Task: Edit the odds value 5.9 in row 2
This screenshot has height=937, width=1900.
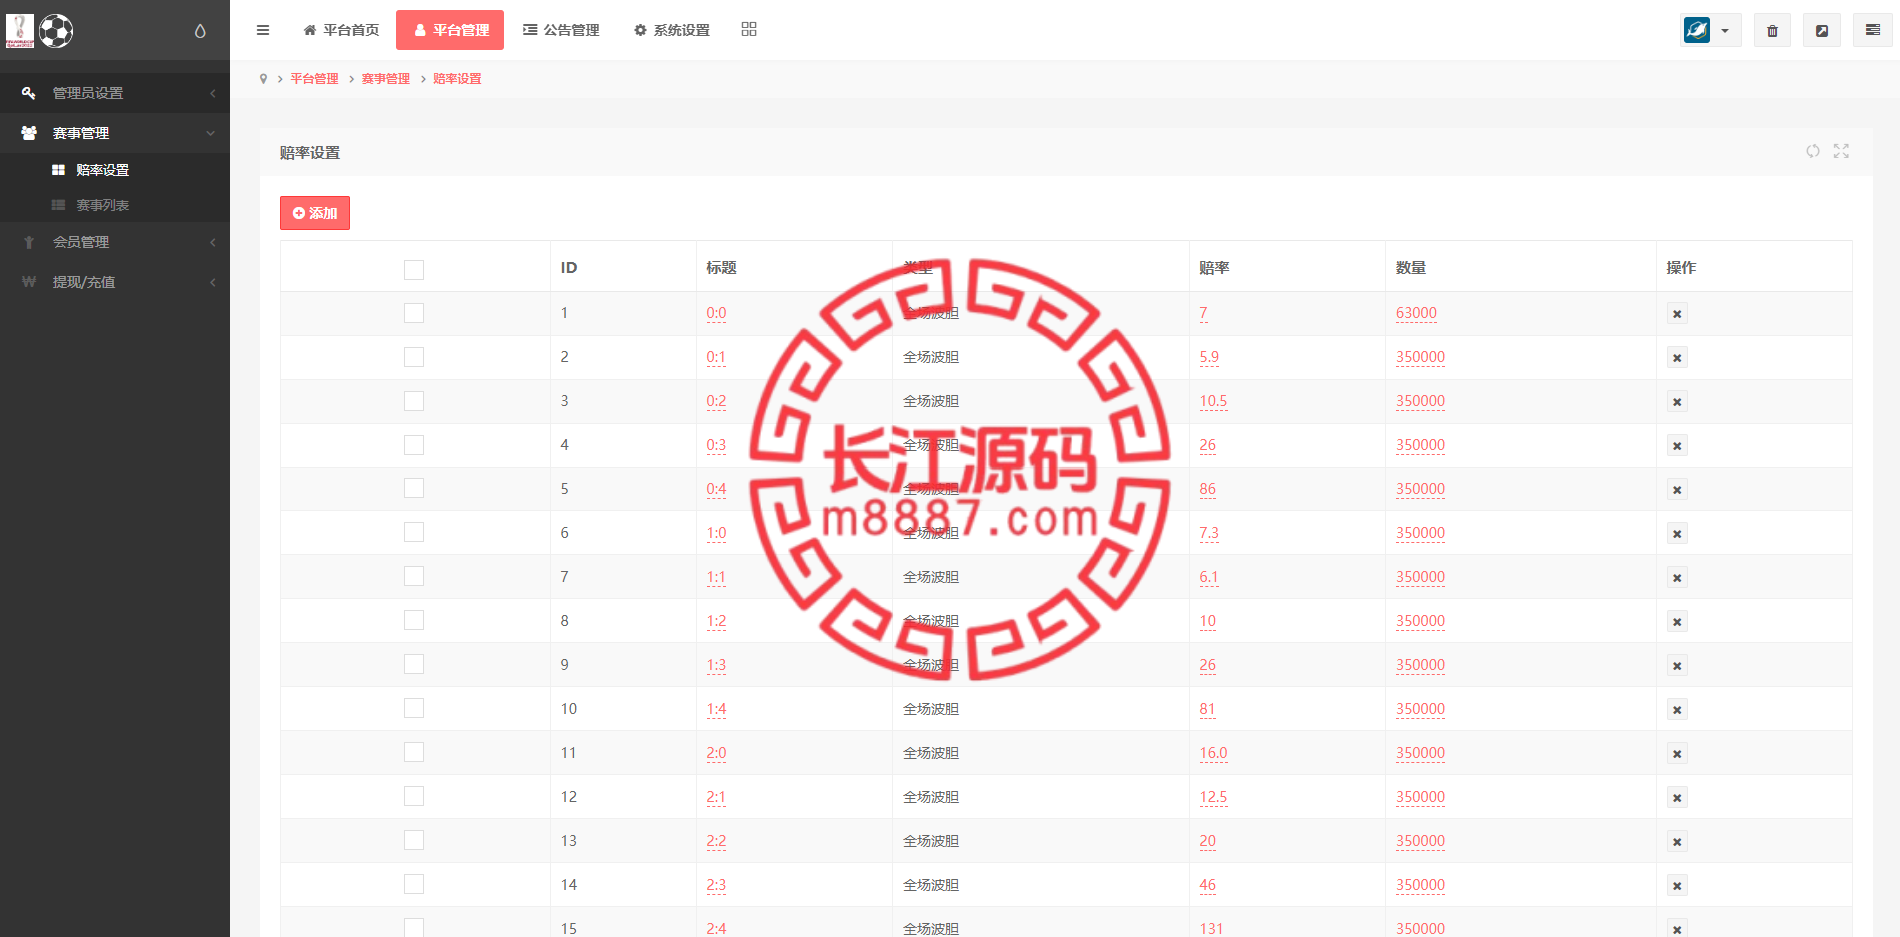Action: point(1209,357)
